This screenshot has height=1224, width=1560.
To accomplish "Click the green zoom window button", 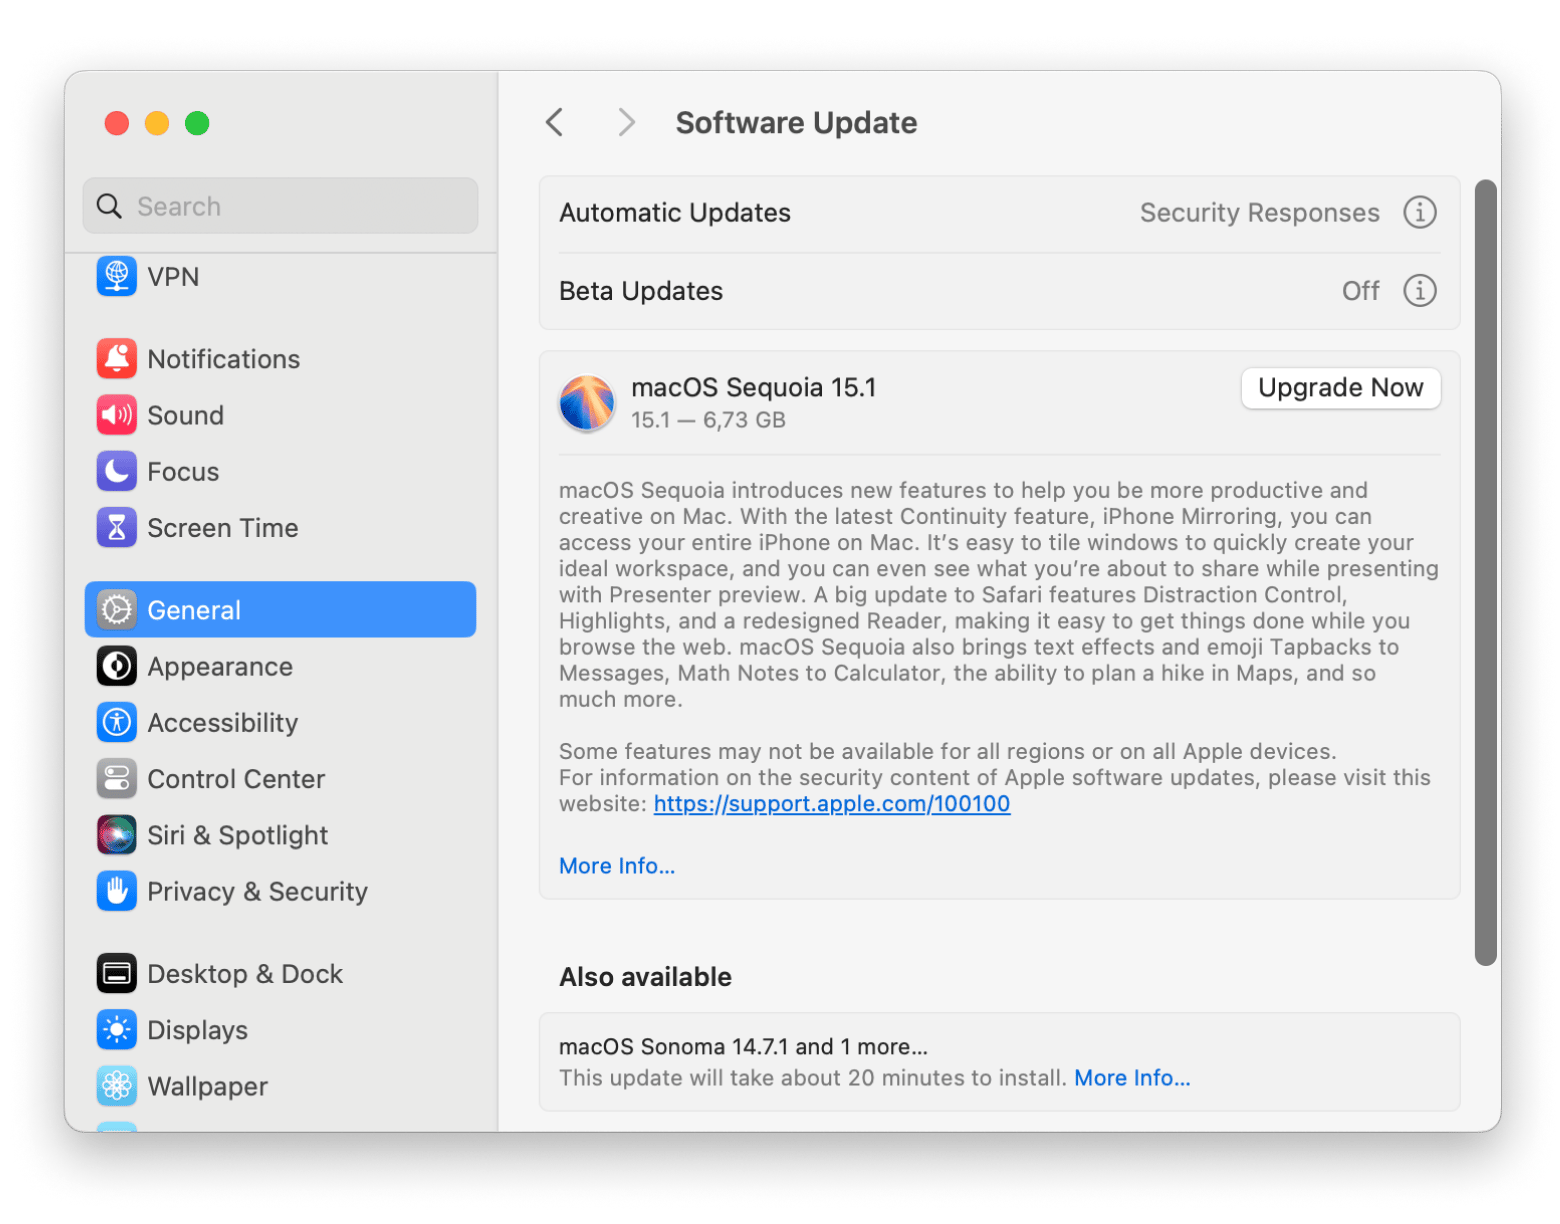I will point(197,123).
